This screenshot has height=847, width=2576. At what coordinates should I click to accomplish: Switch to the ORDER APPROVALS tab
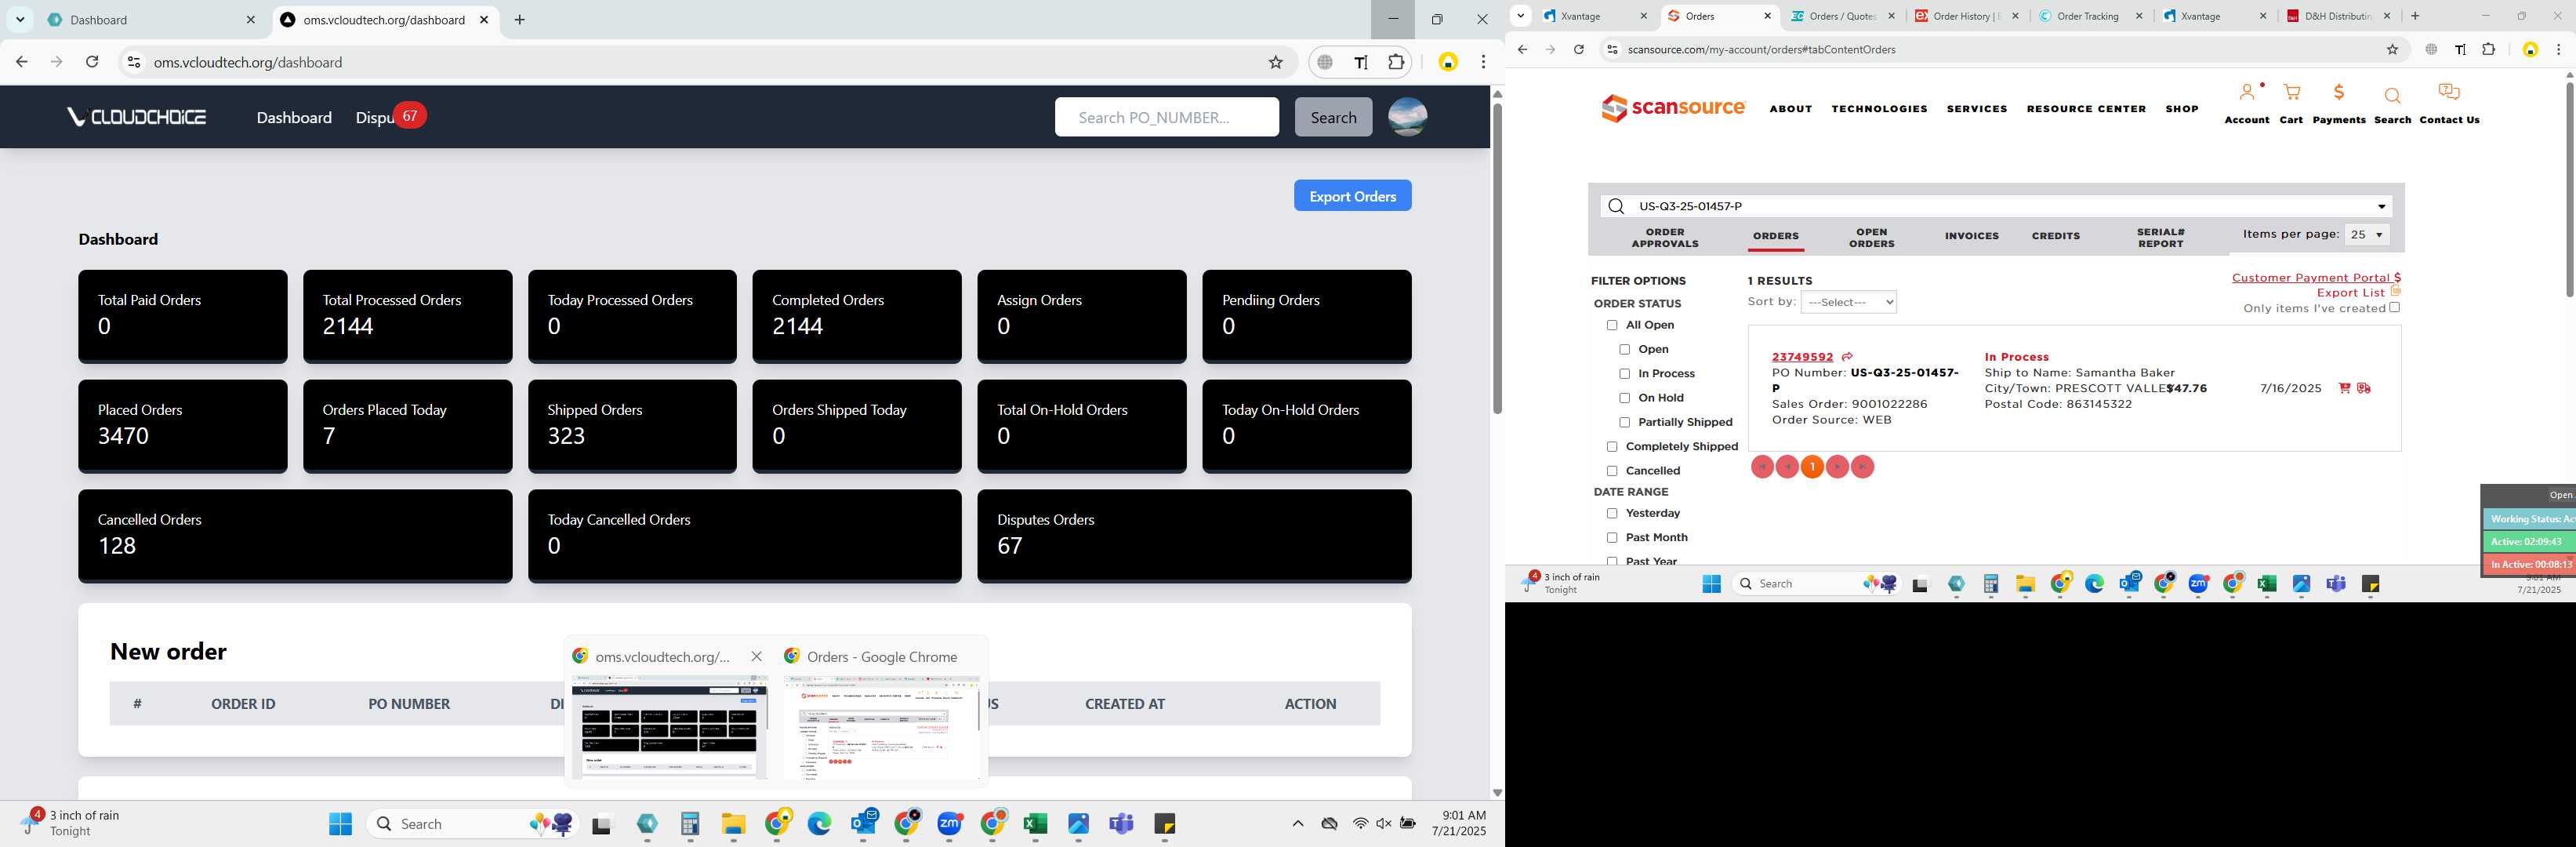tap(1664, 238)
